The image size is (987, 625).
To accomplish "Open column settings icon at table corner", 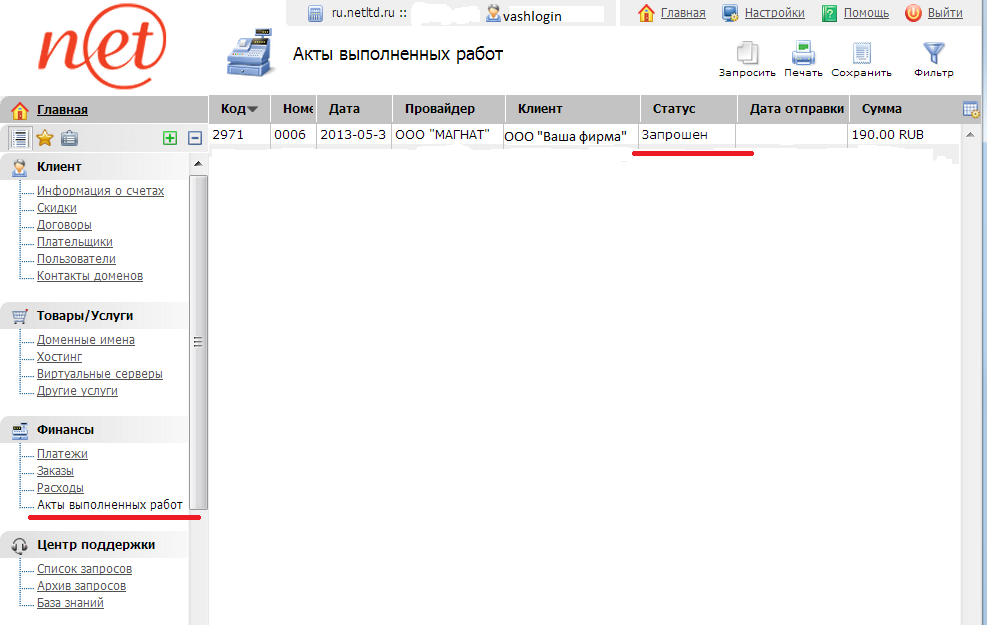I will pos(970,109).
